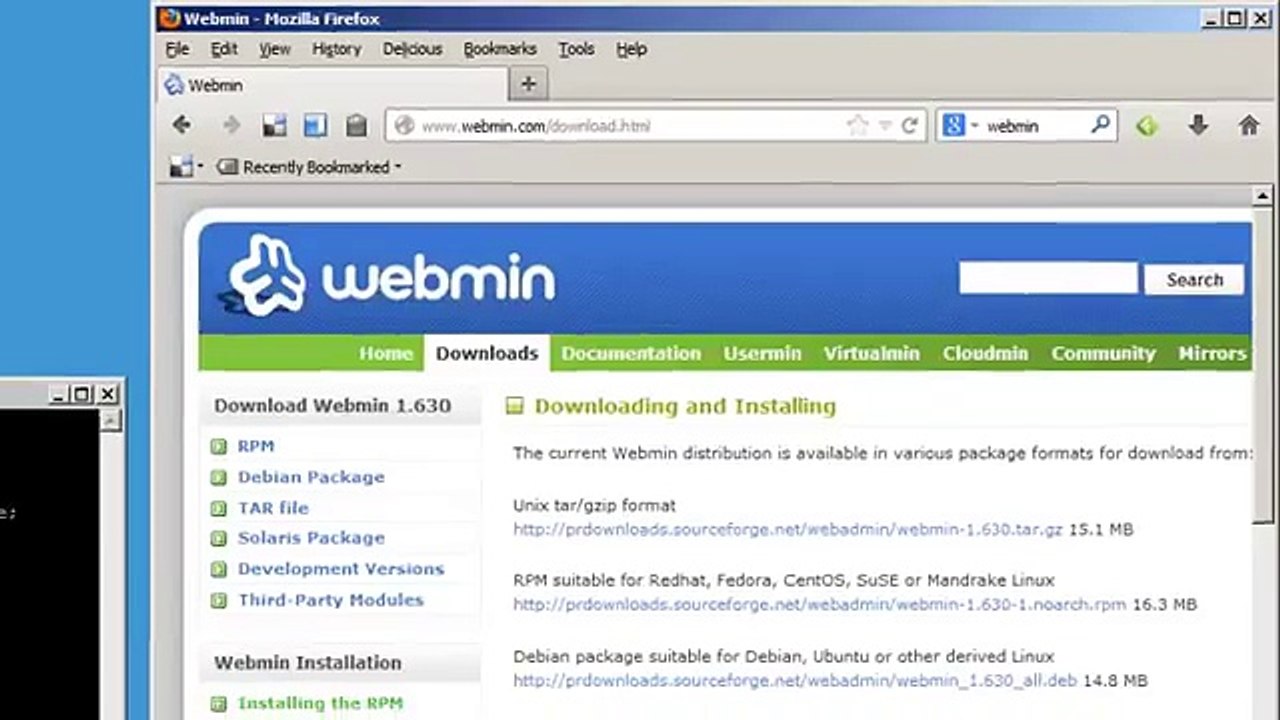Reload the page with the refresh icon
The width and height of the screenshot is (1280, 720).
pos(909,126)
